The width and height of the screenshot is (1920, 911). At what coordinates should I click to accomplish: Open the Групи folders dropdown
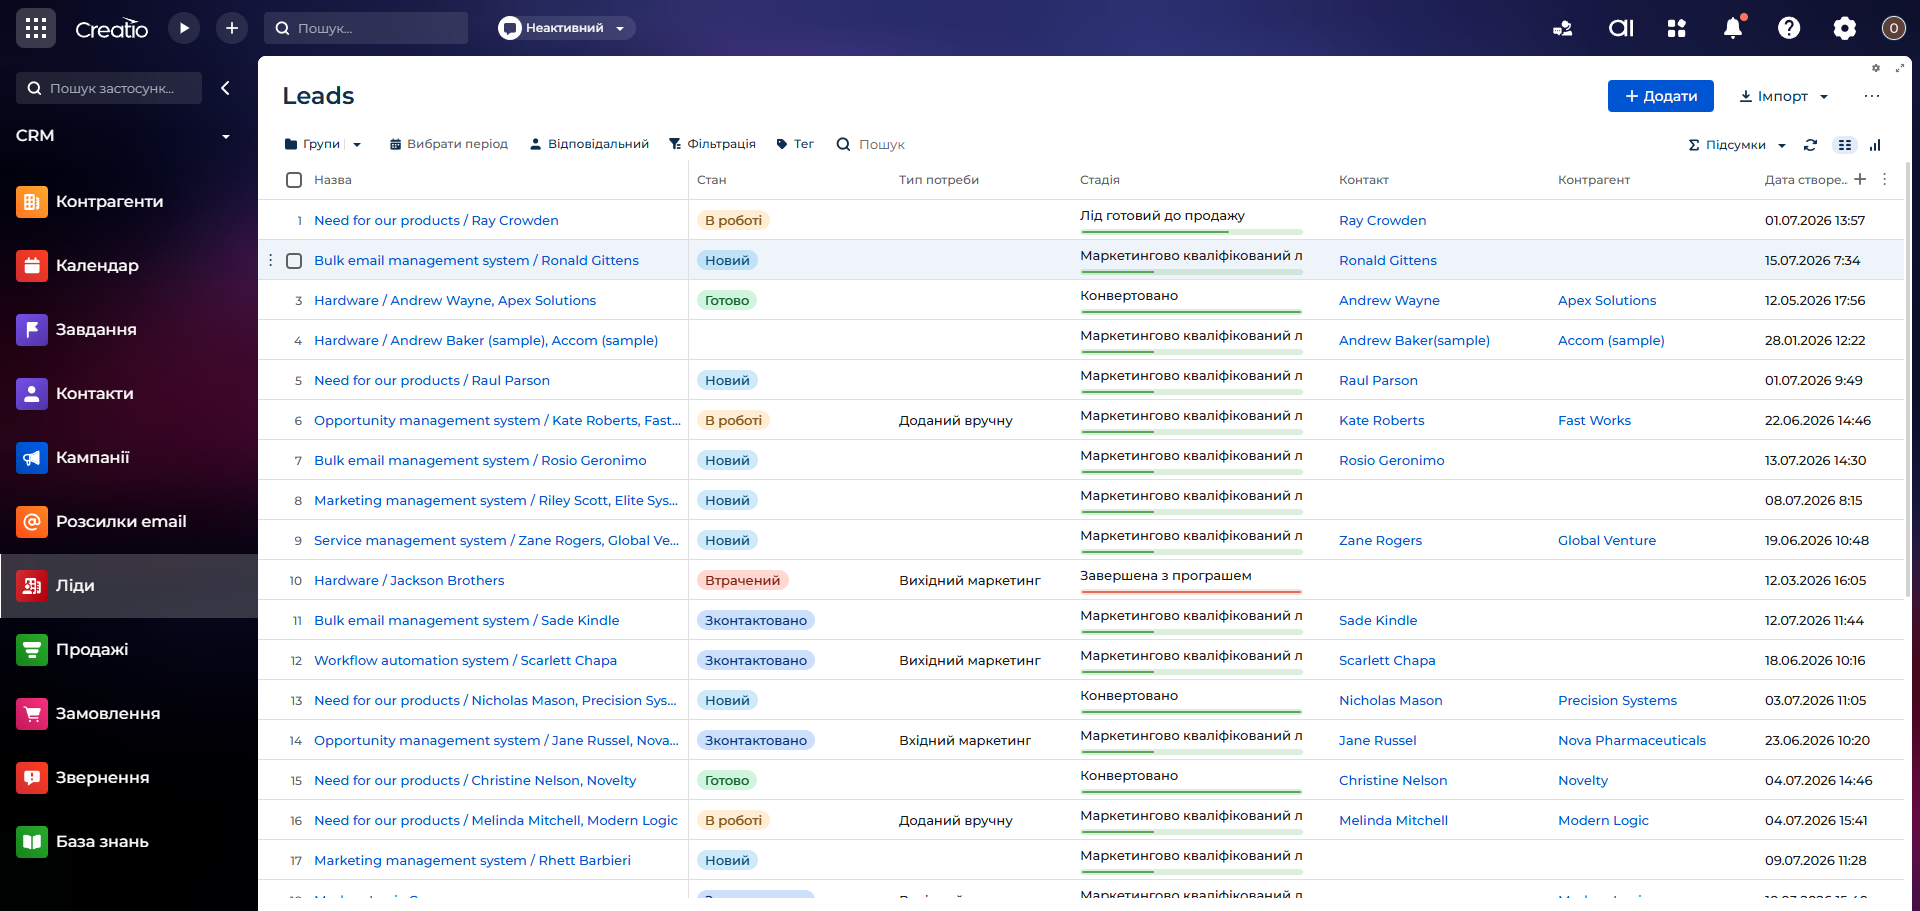[x=323, y=144]
